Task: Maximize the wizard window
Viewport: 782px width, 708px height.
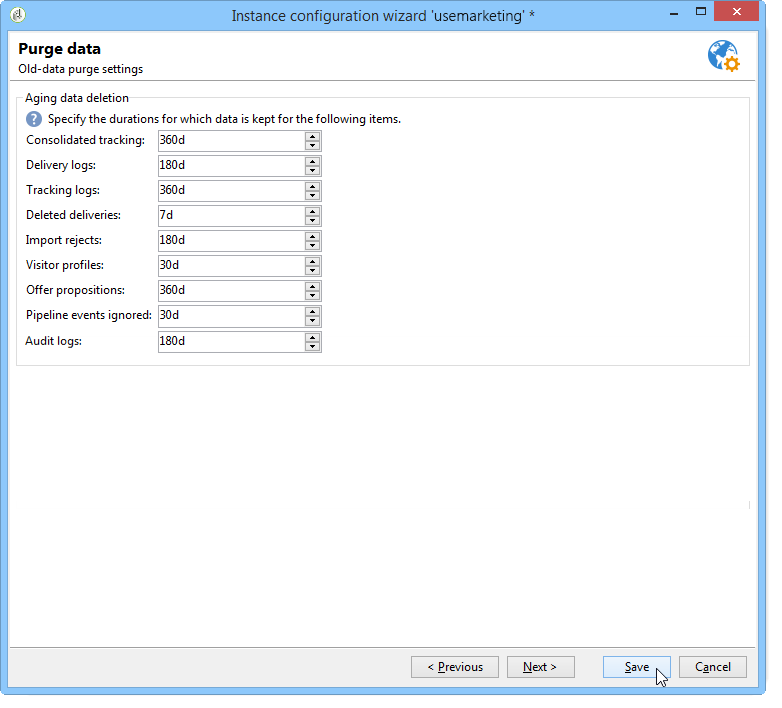Action: [701, 11]
